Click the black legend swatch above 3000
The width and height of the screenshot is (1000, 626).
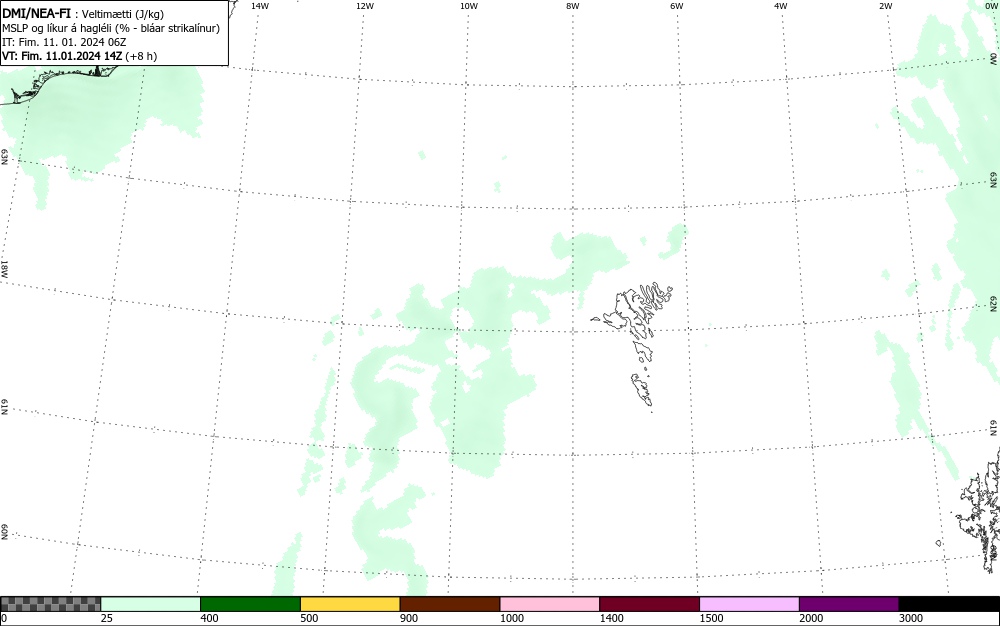pos(949,604)
